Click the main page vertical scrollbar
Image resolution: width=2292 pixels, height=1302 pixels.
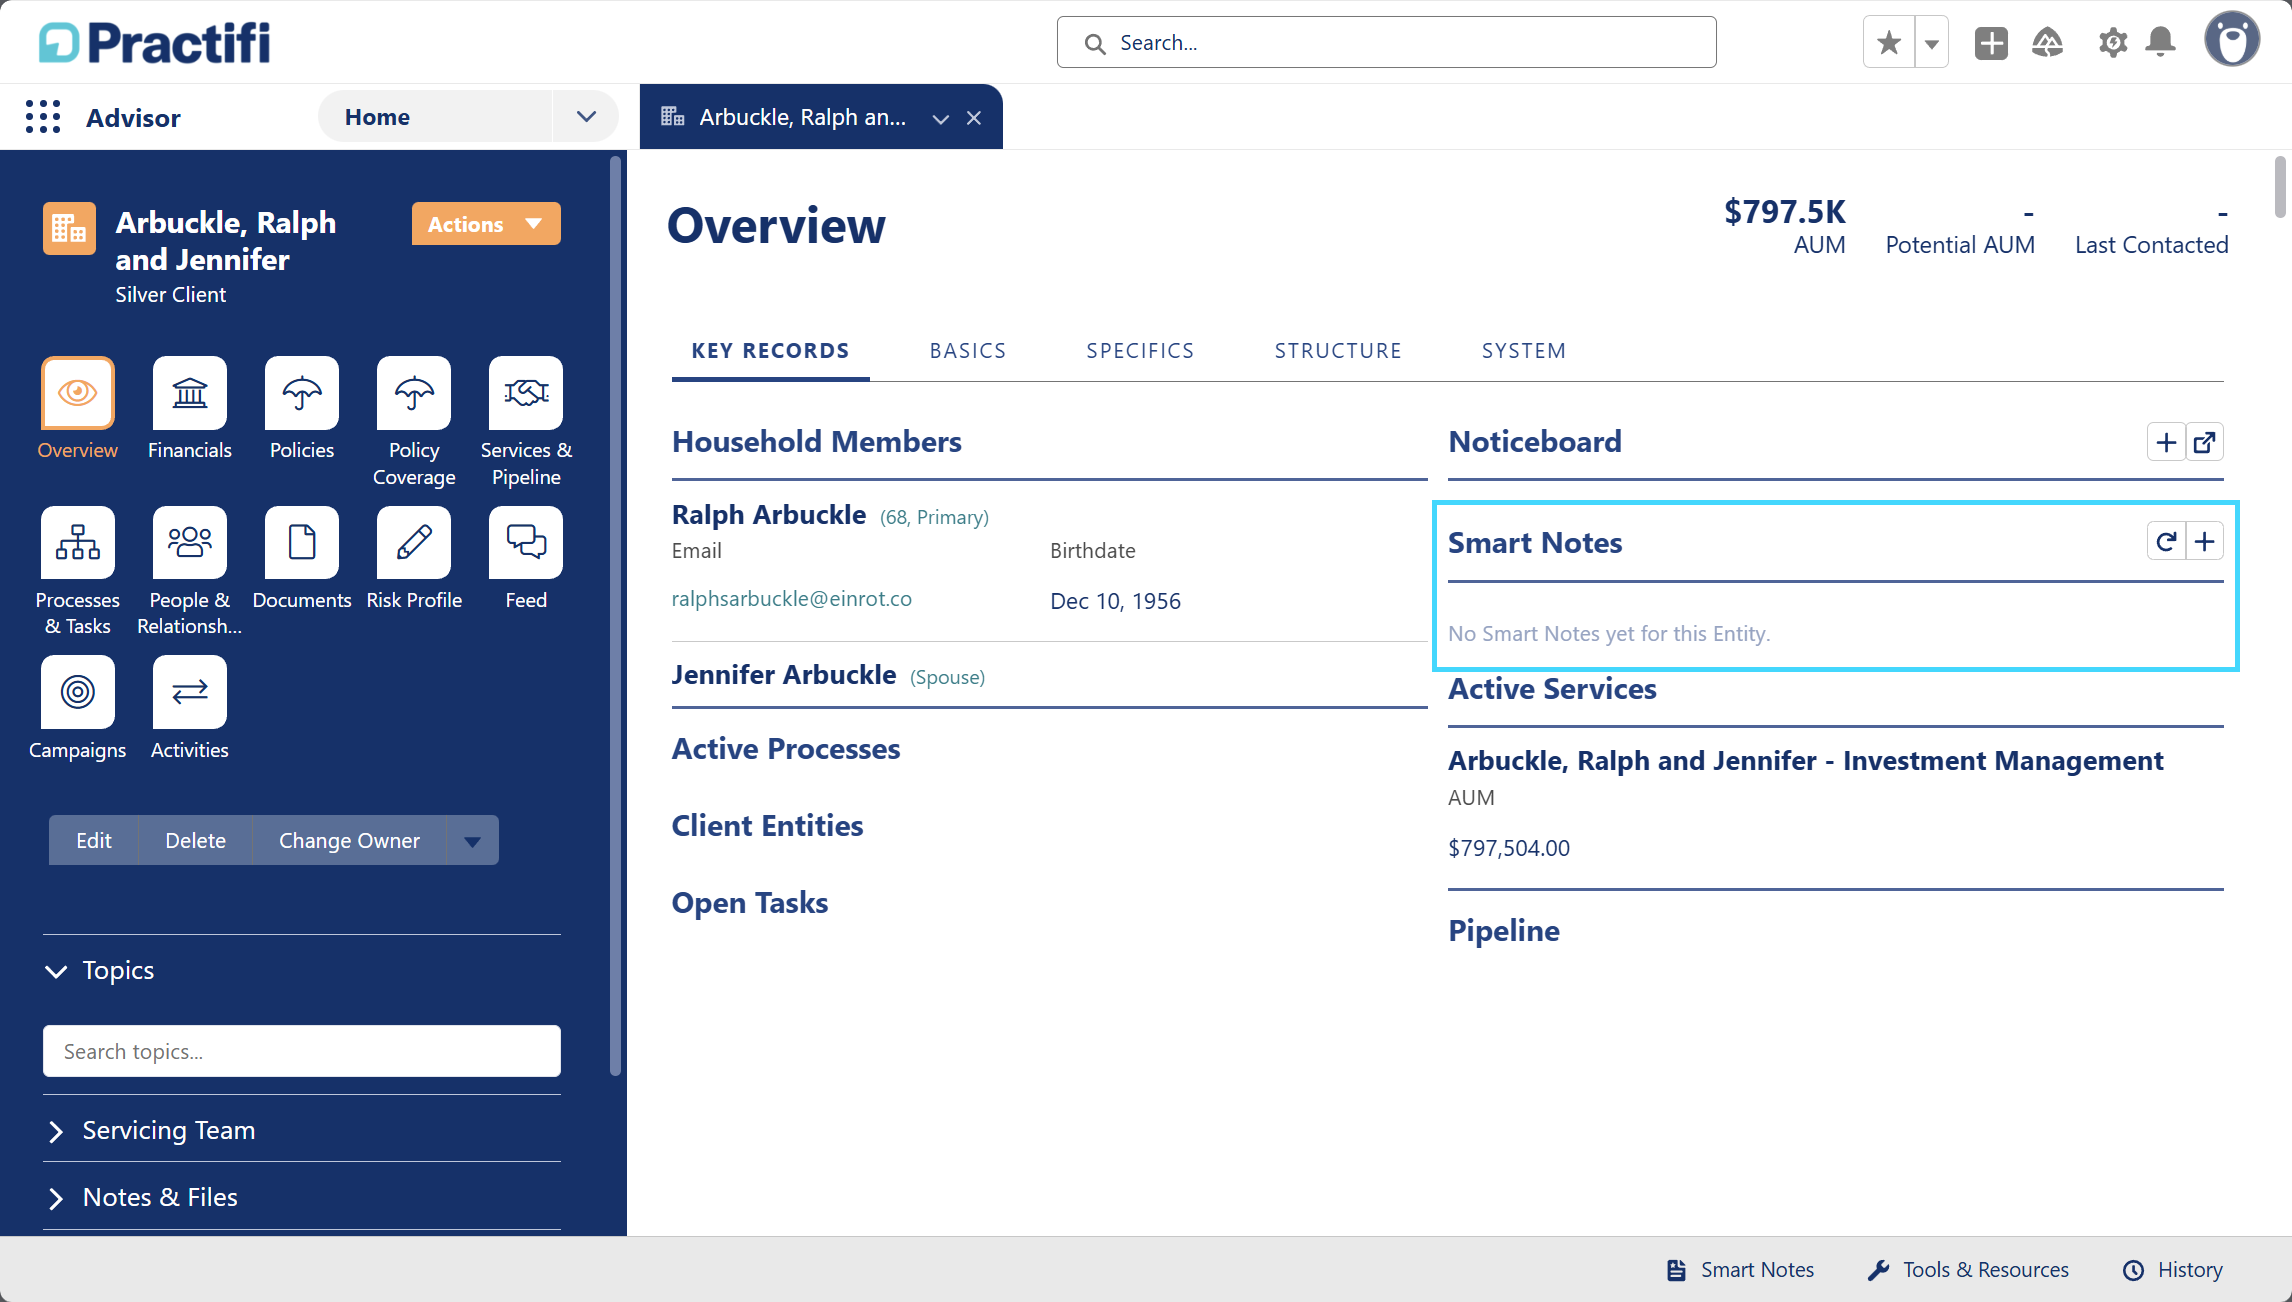[2280, 186]
